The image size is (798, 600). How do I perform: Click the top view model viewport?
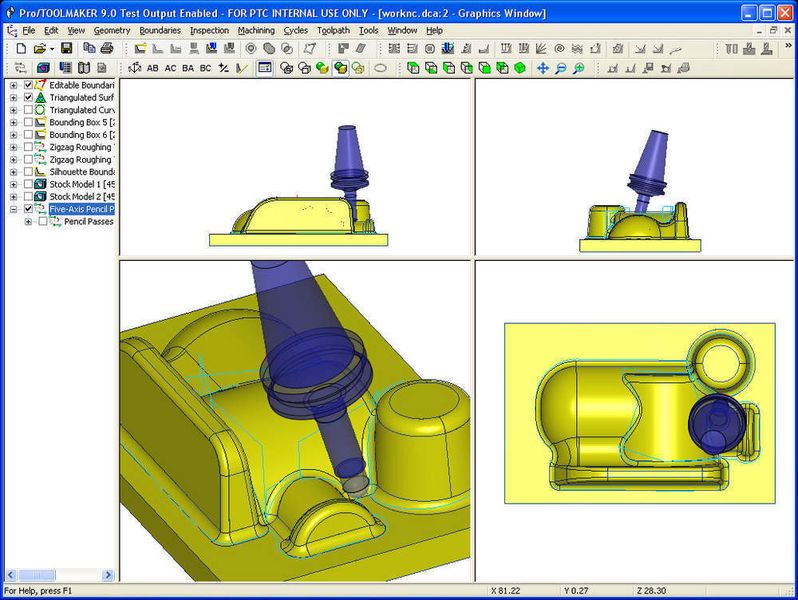[634, 420]
